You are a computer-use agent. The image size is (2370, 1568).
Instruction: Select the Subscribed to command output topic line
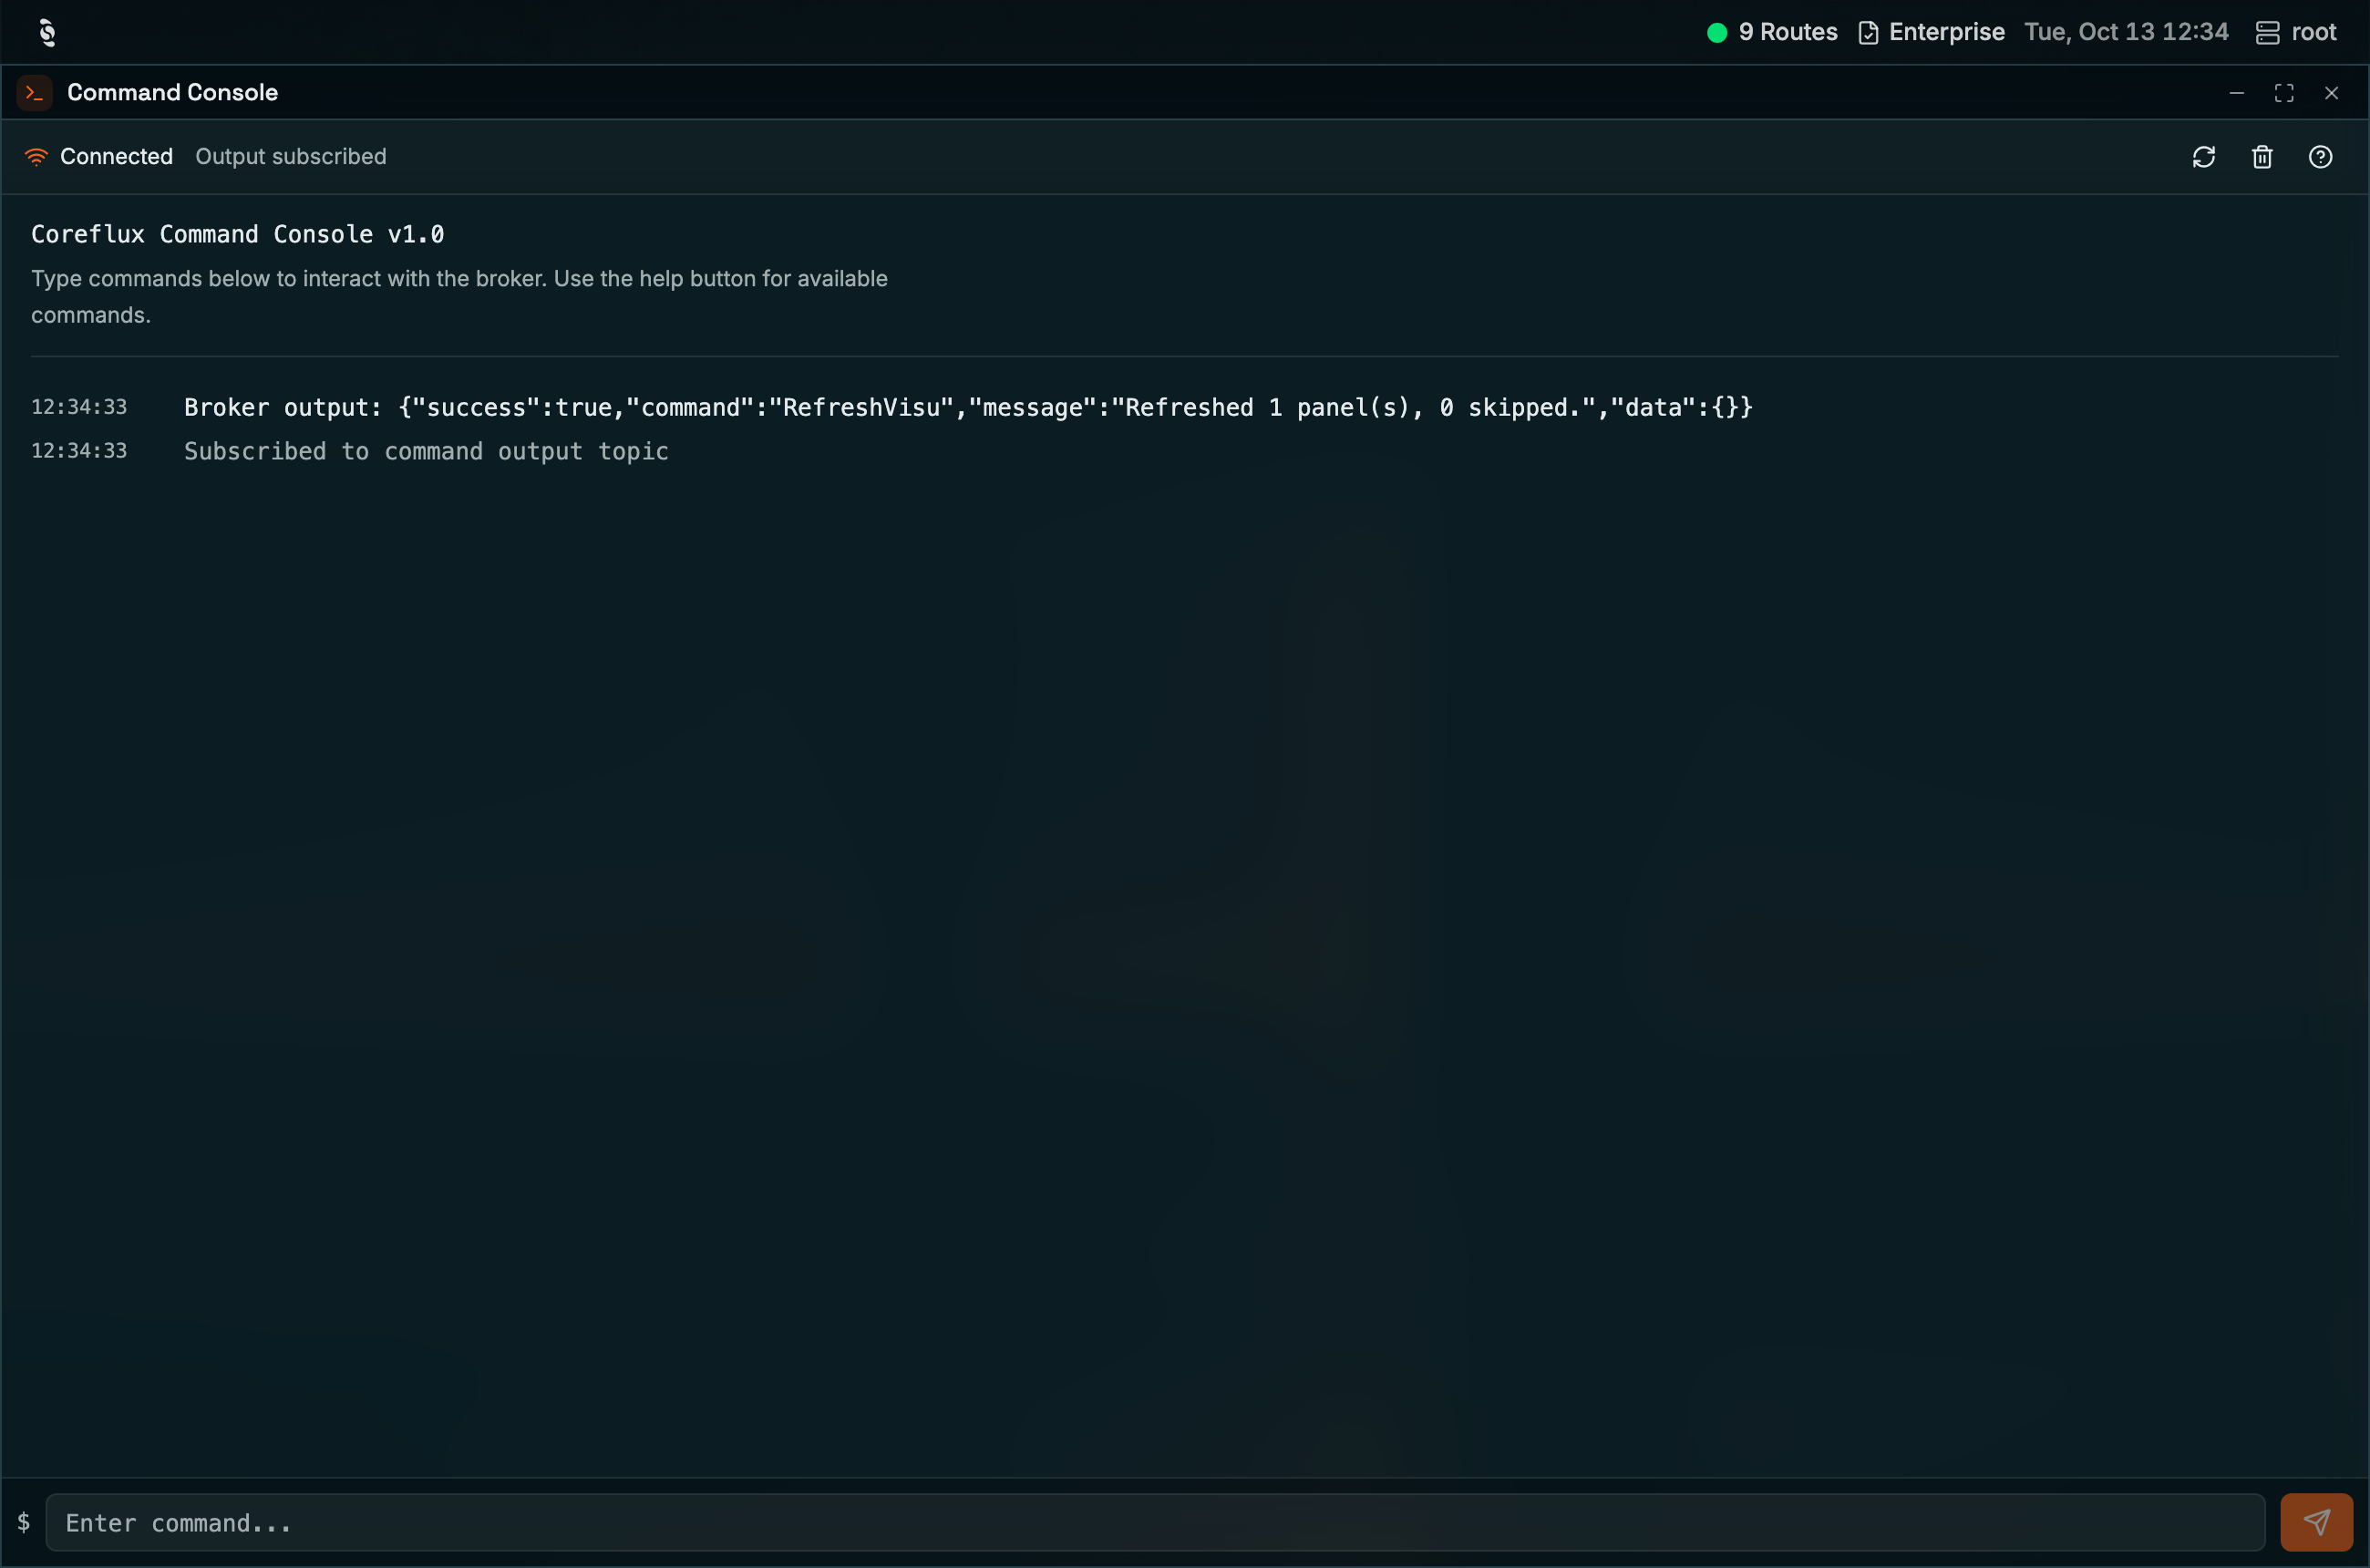(426, 451)
